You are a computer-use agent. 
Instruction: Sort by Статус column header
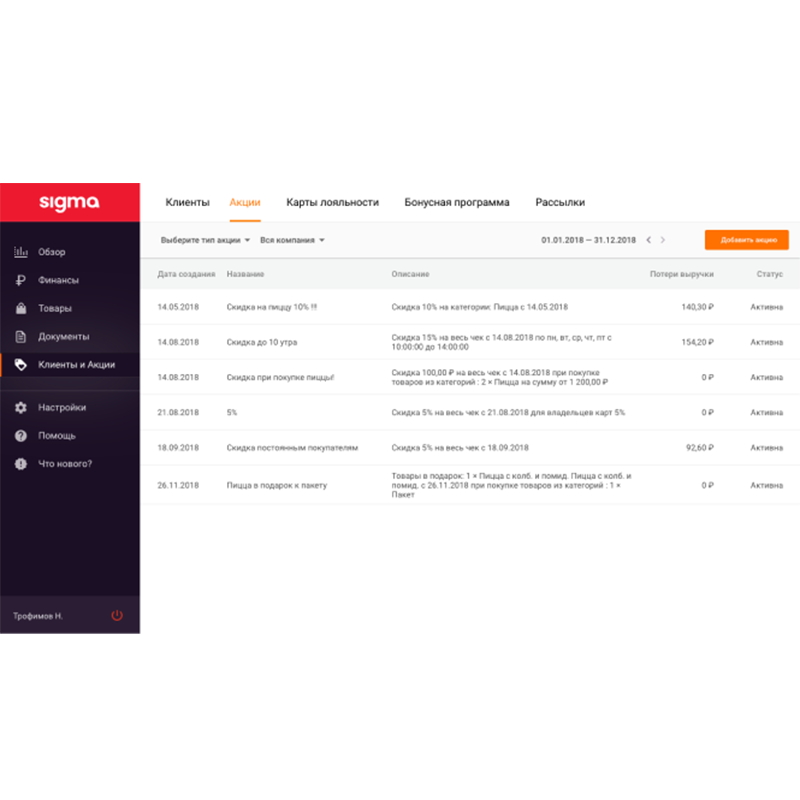[x=769, y=274]
